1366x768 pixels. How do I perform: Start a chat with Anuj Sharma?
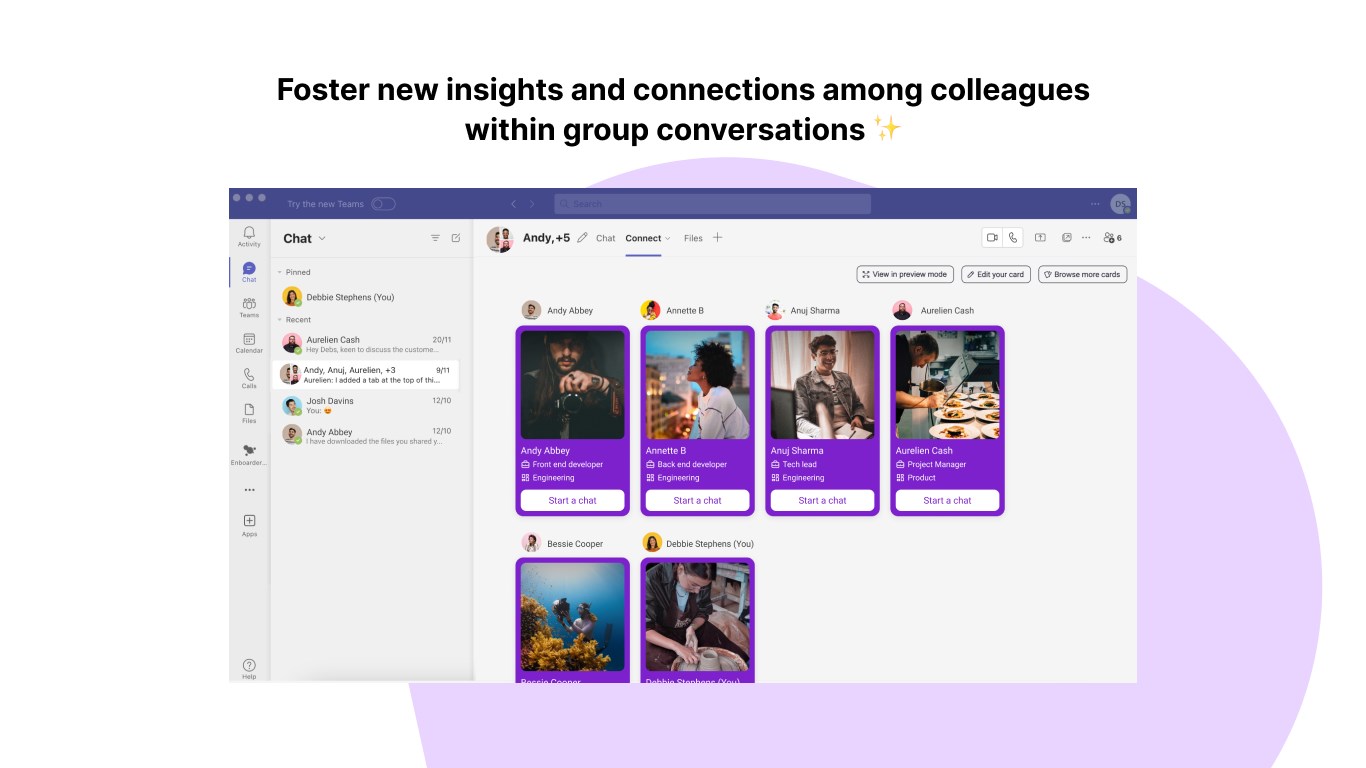coord(822,500)
